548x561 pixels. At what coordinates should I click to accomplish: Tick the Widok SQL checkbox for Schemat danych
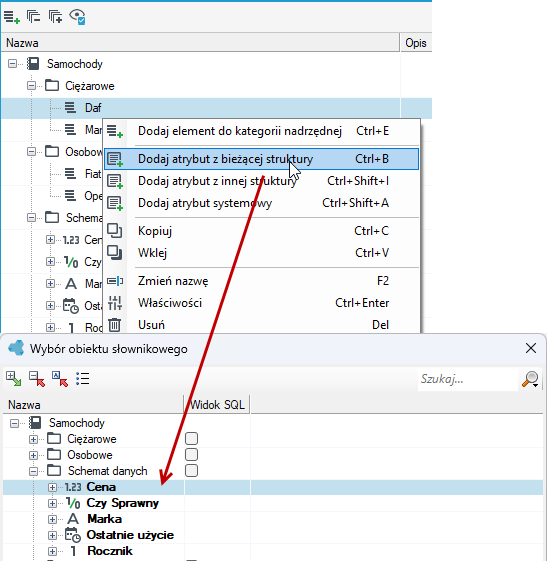coord(191,471)
